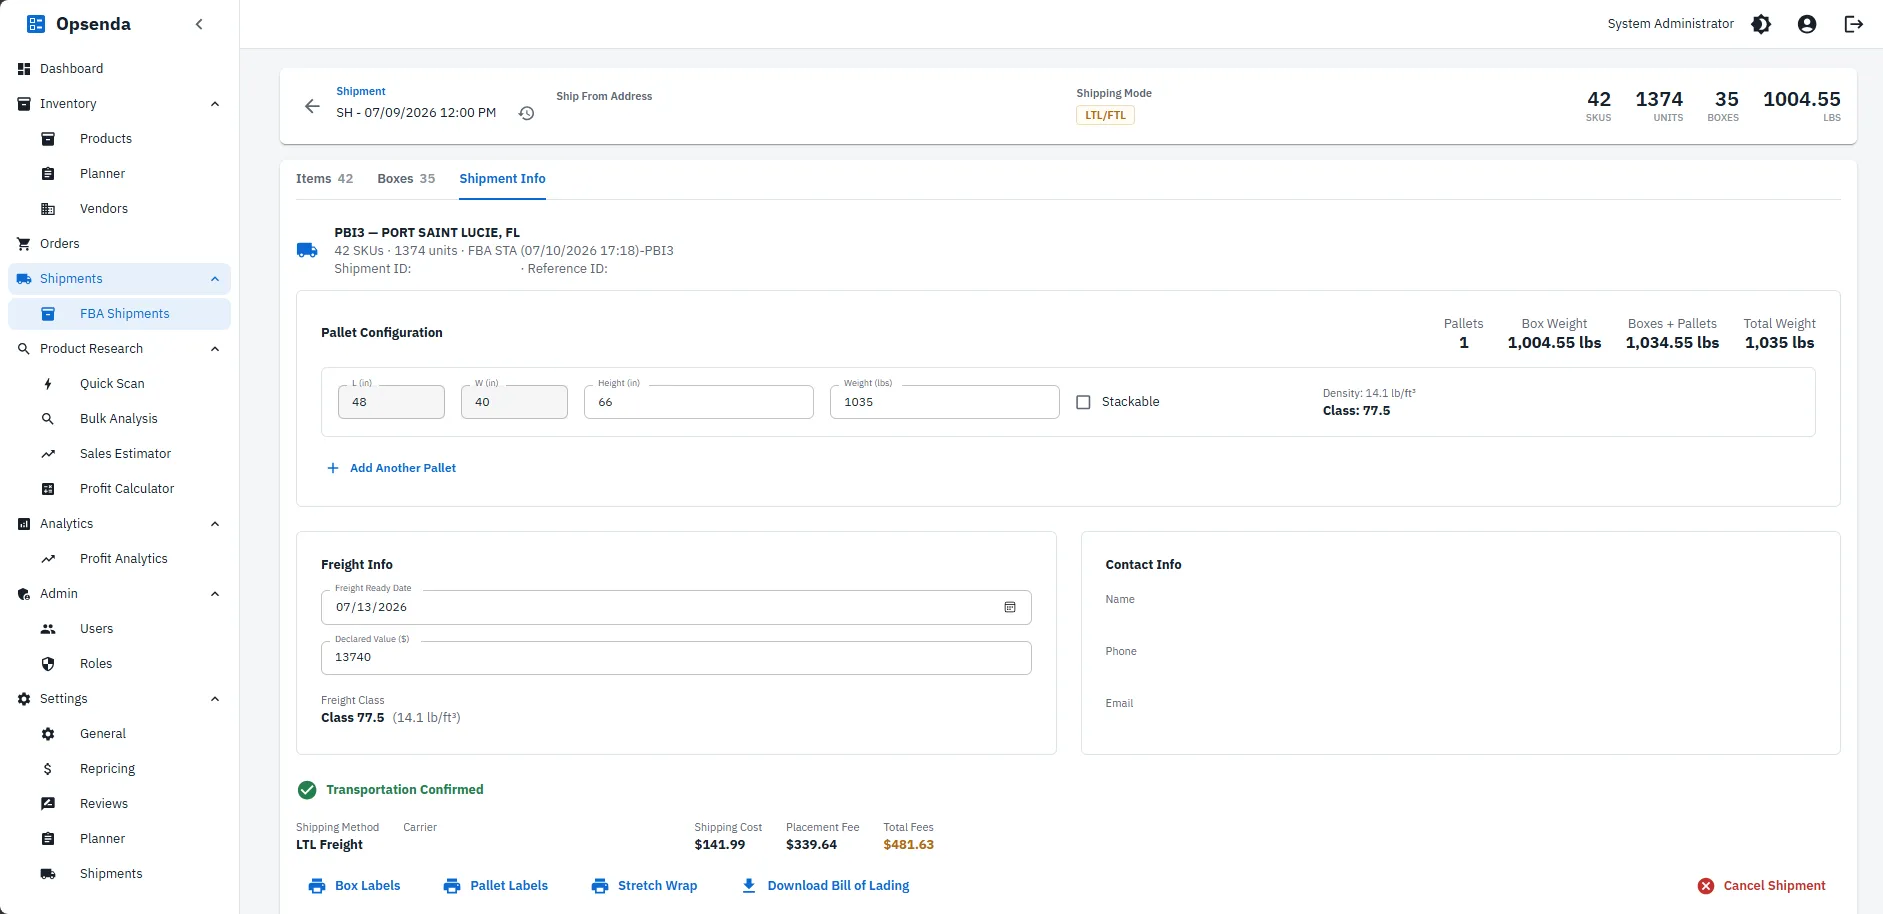Open Roles under Admin

[x=120, y=664]
